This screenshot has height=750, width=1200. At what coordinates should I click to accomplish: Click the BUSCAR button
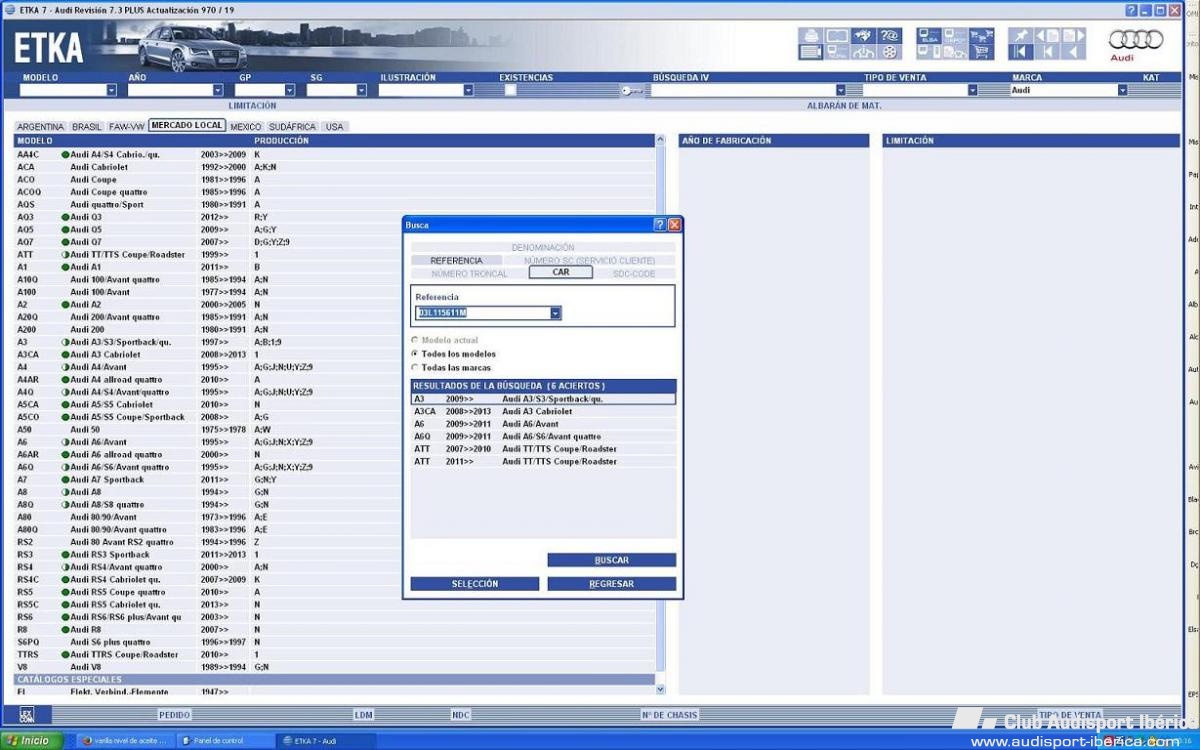[x=612, y=560]
